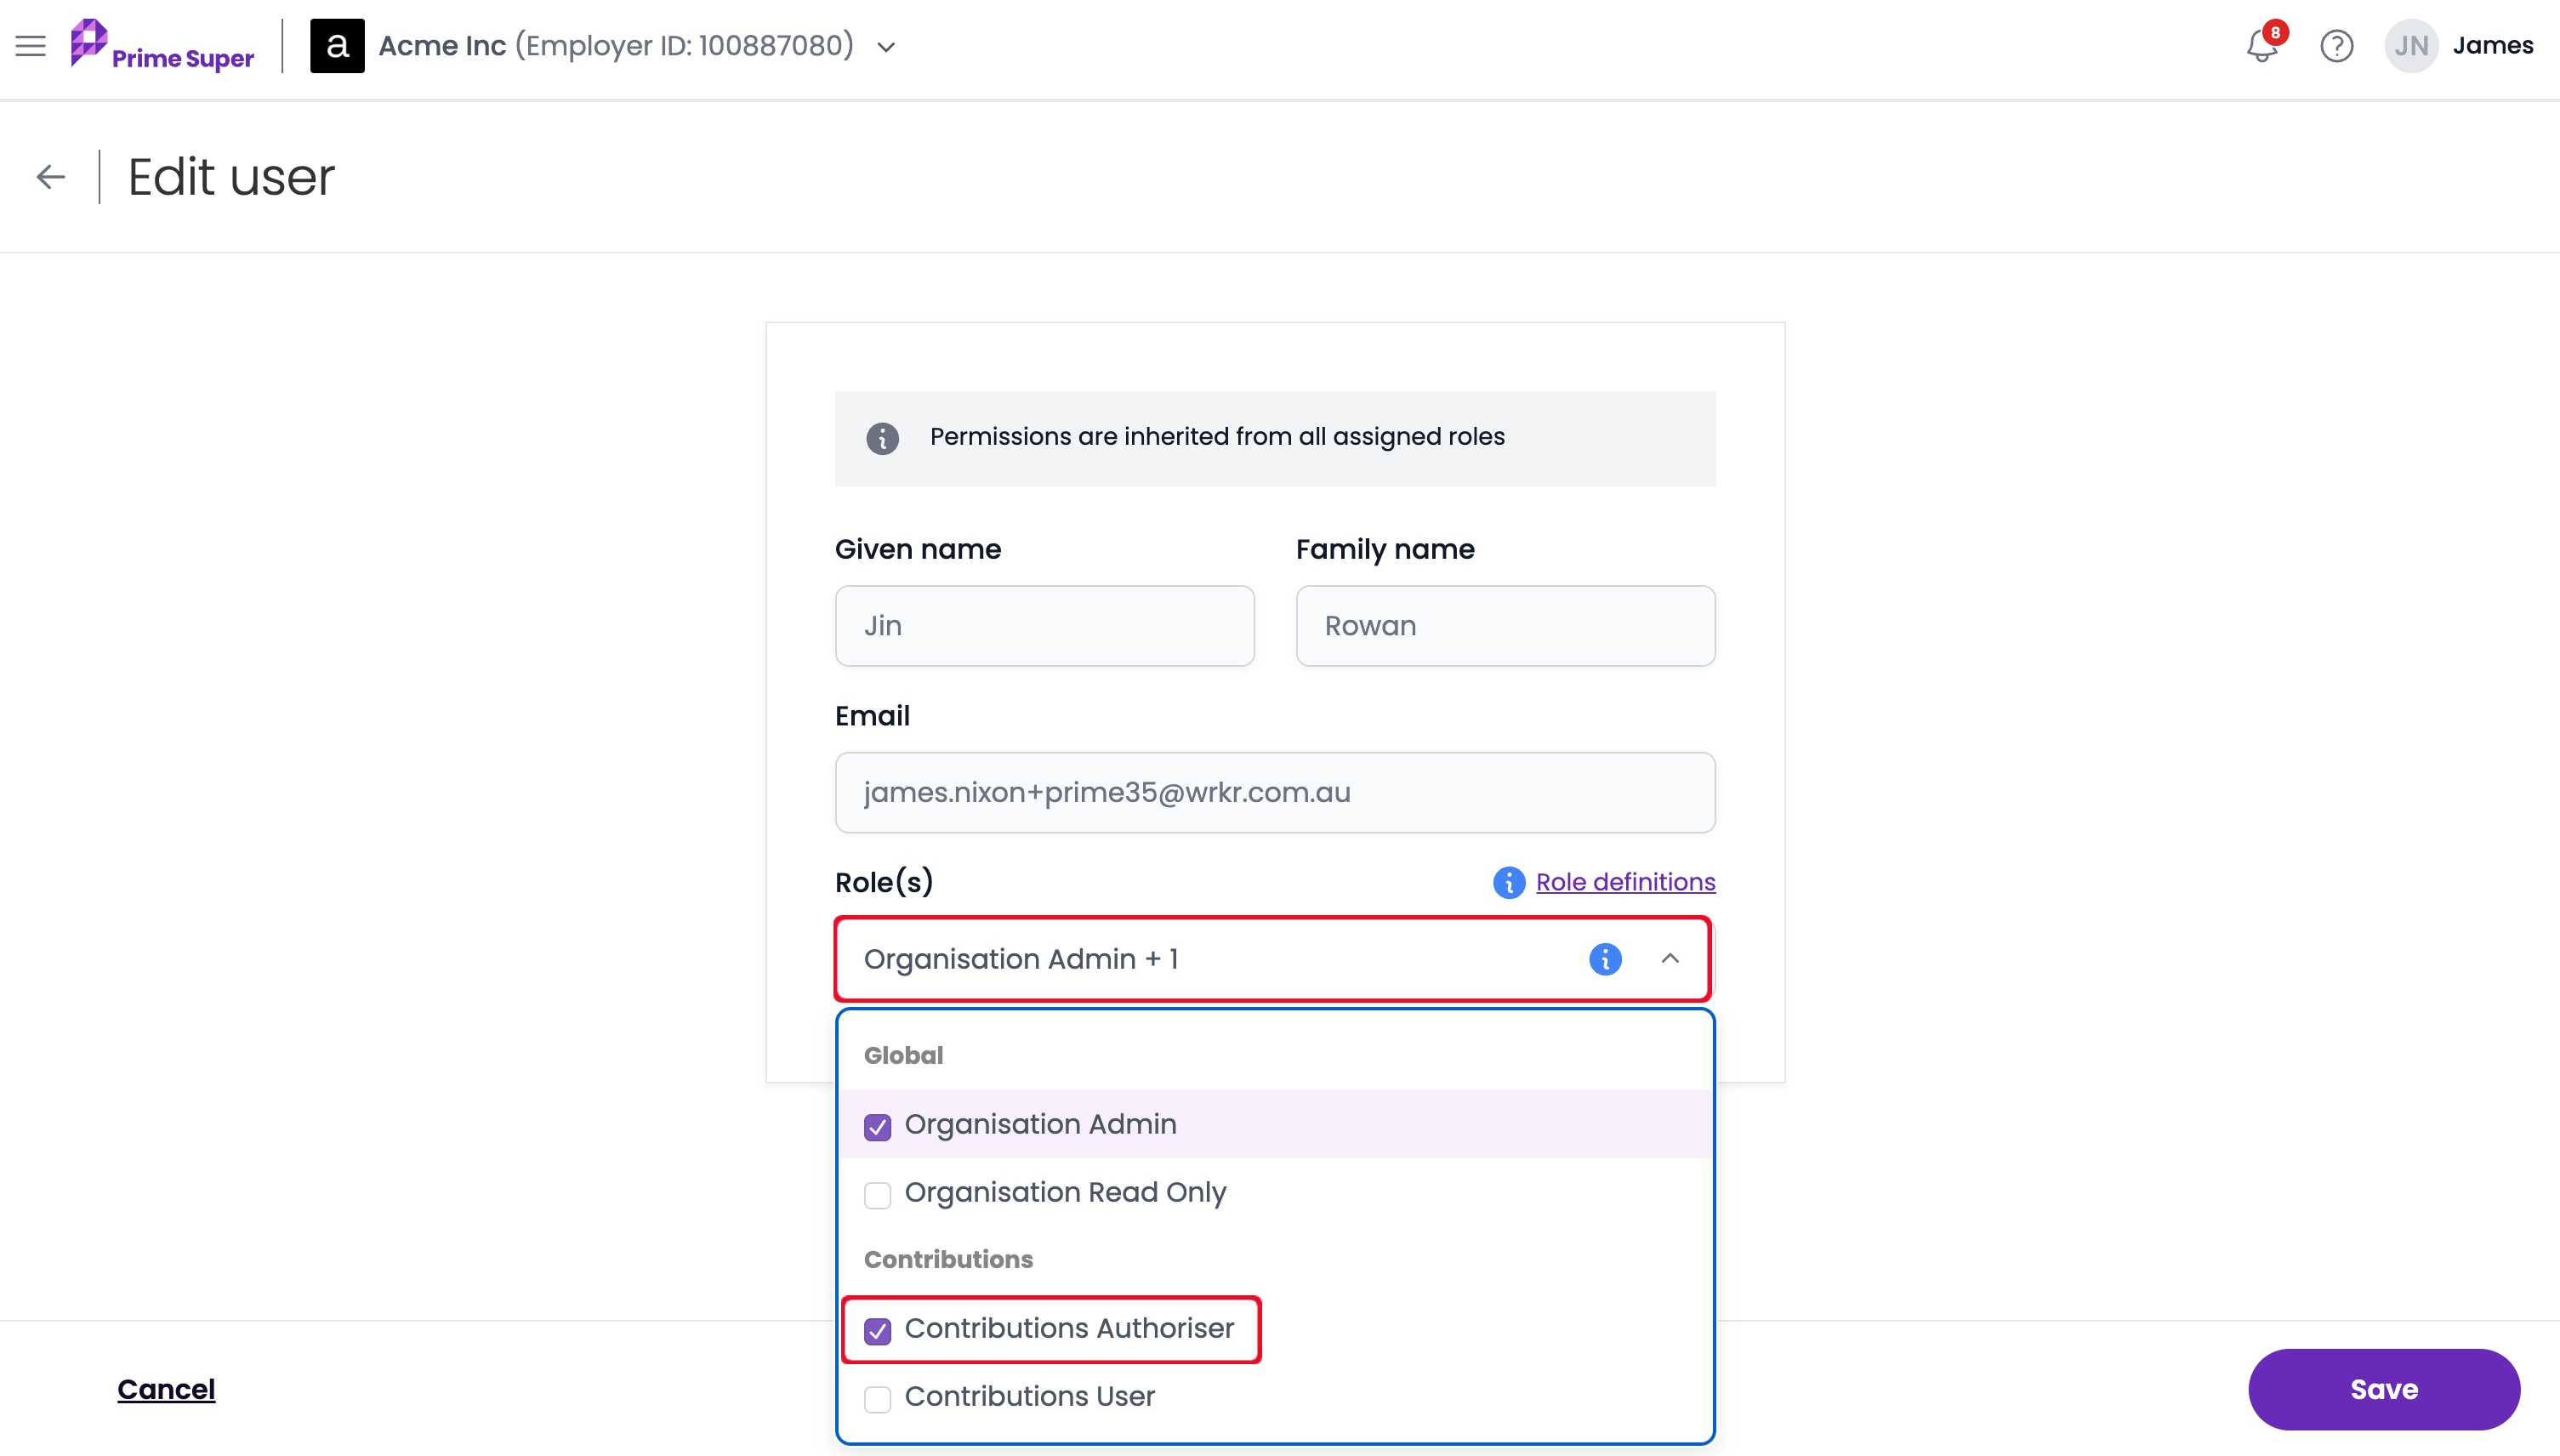Go back using the left arrow

click(51, 177)
